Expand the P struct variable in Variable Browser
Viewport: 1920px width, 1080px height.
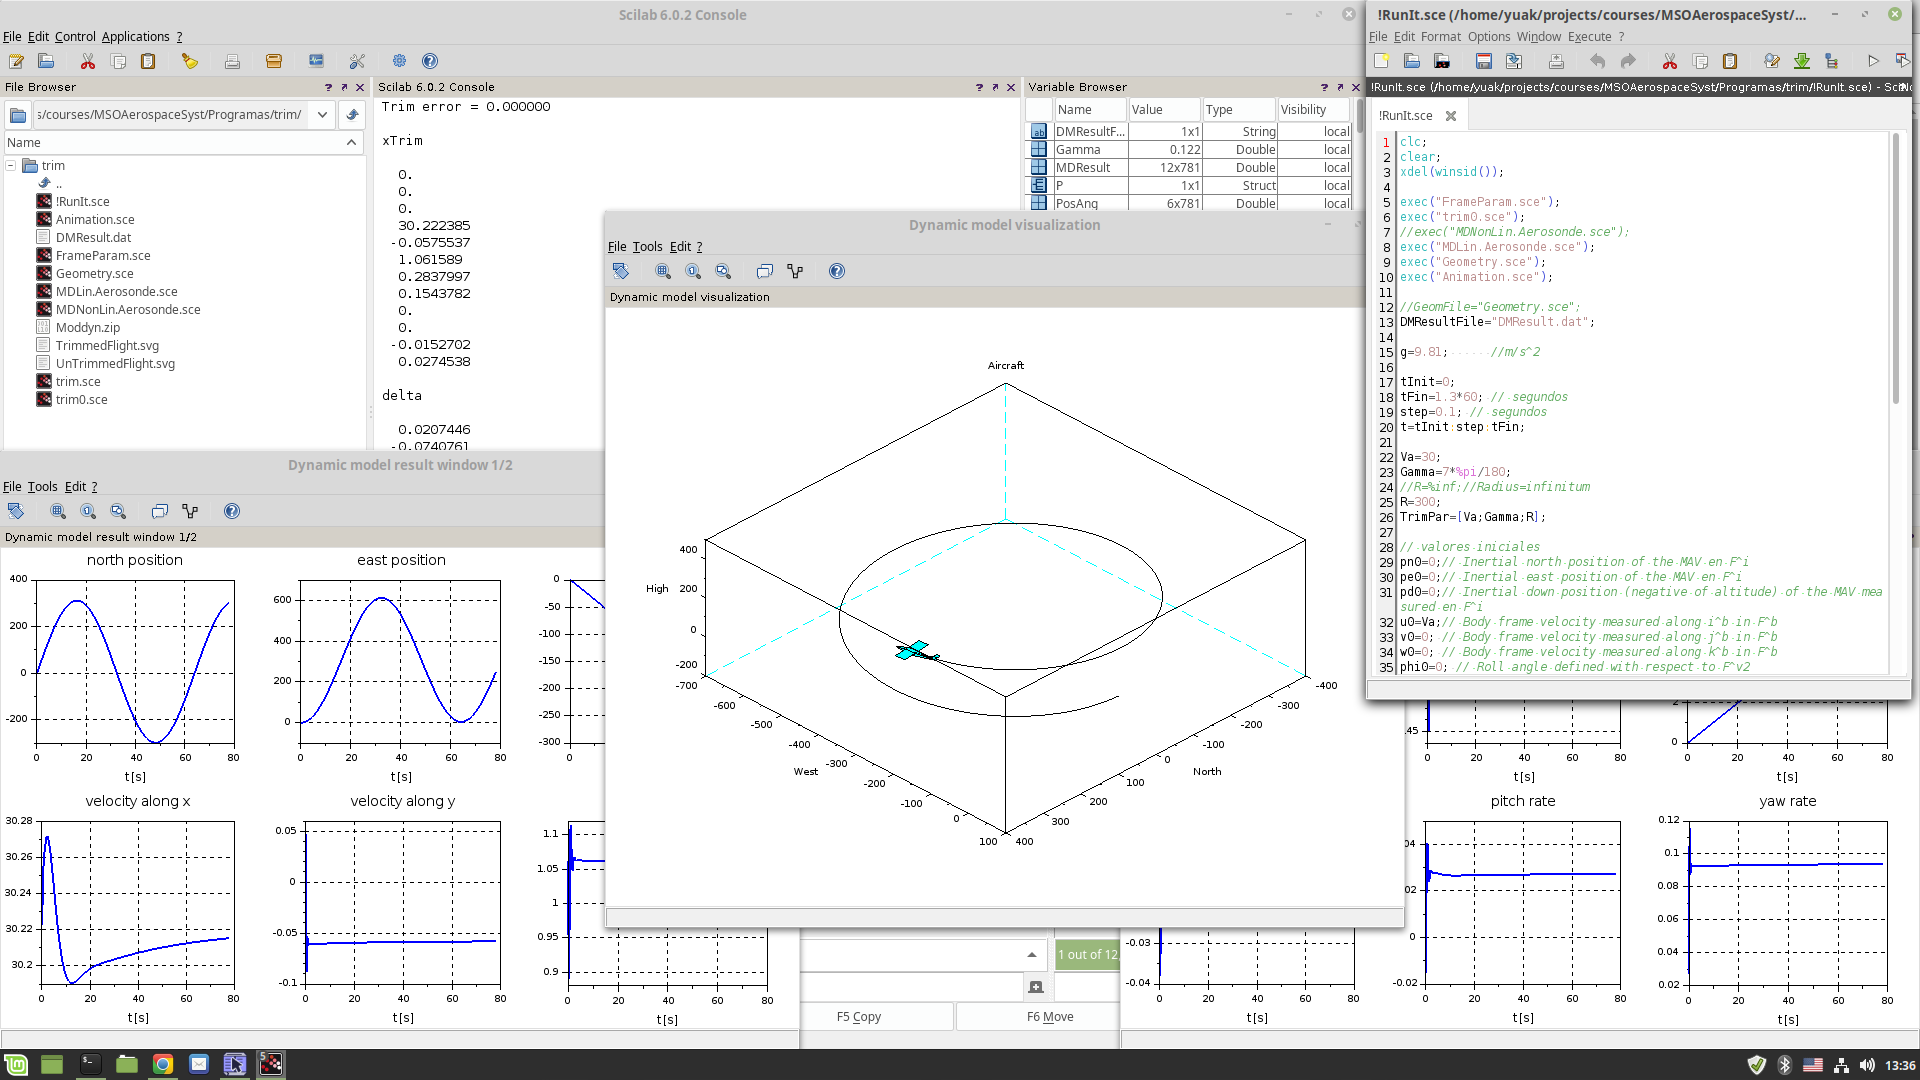click(x=1038, y=185)
